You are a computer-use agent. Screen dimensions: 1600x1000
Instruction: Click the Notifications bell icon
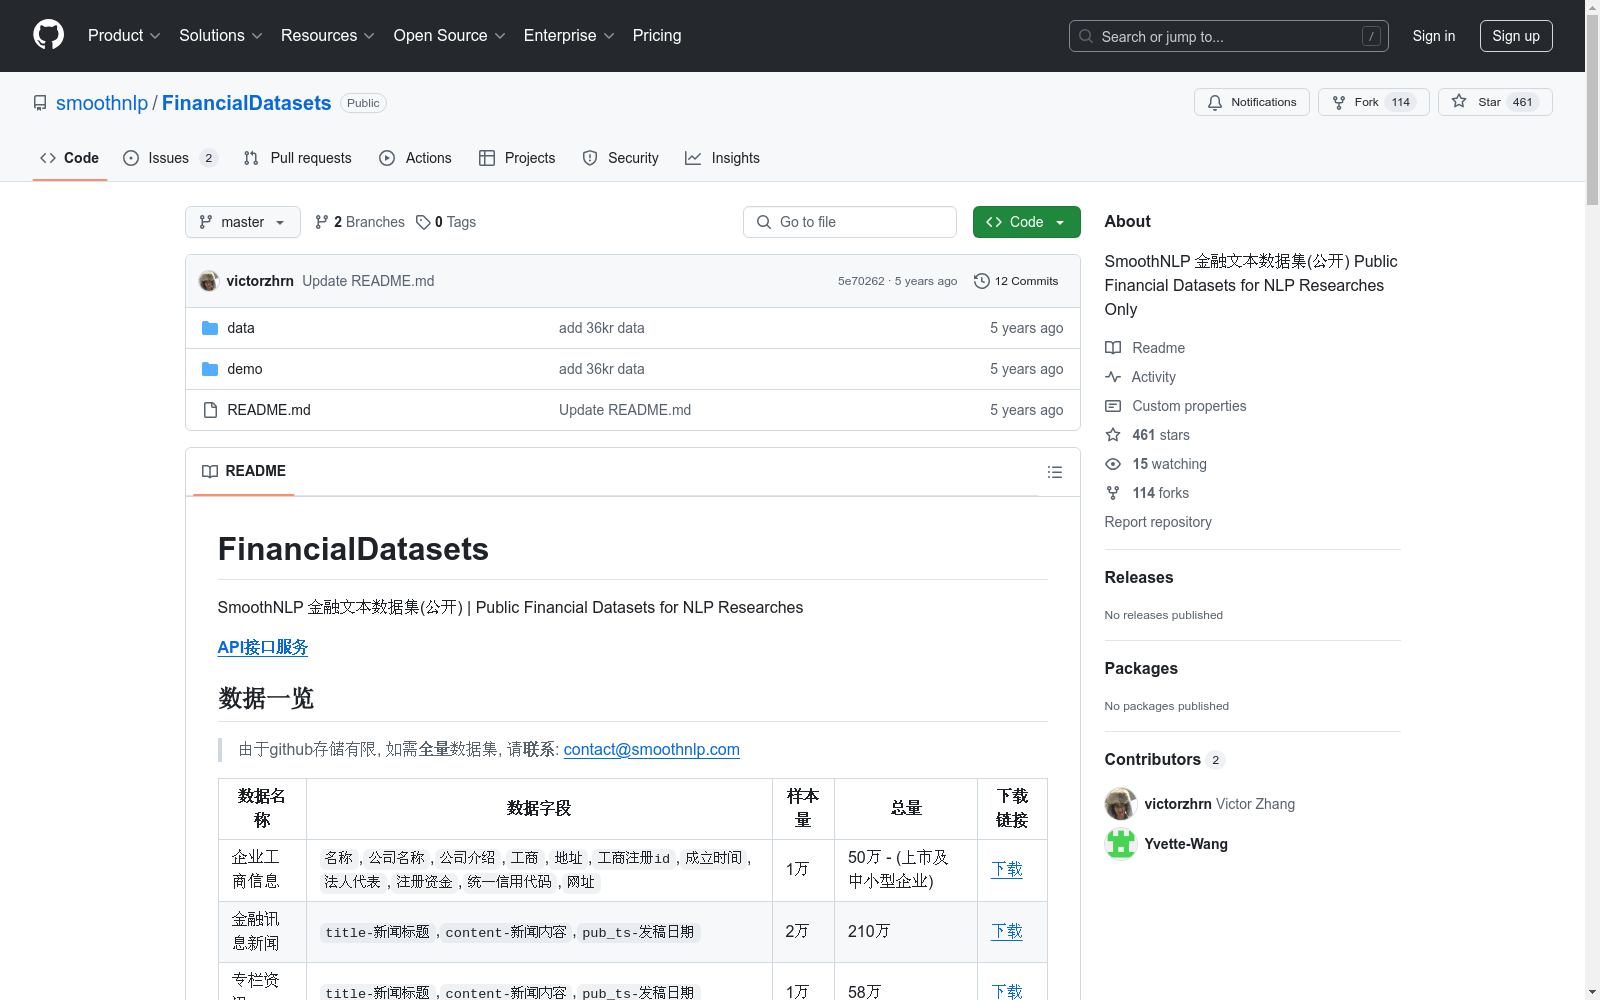1215,102
